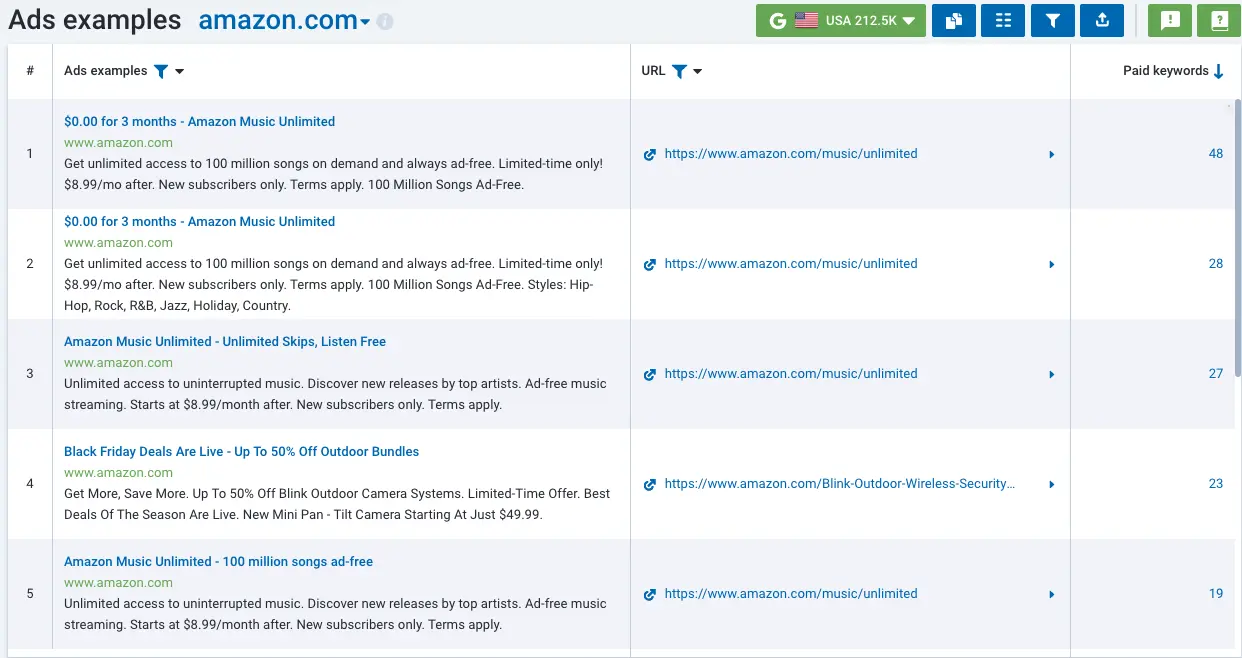This screenshot has width=1242, height=658.
Task: Click the $0.00 for 3 months ad title
Action: (199, 121)
